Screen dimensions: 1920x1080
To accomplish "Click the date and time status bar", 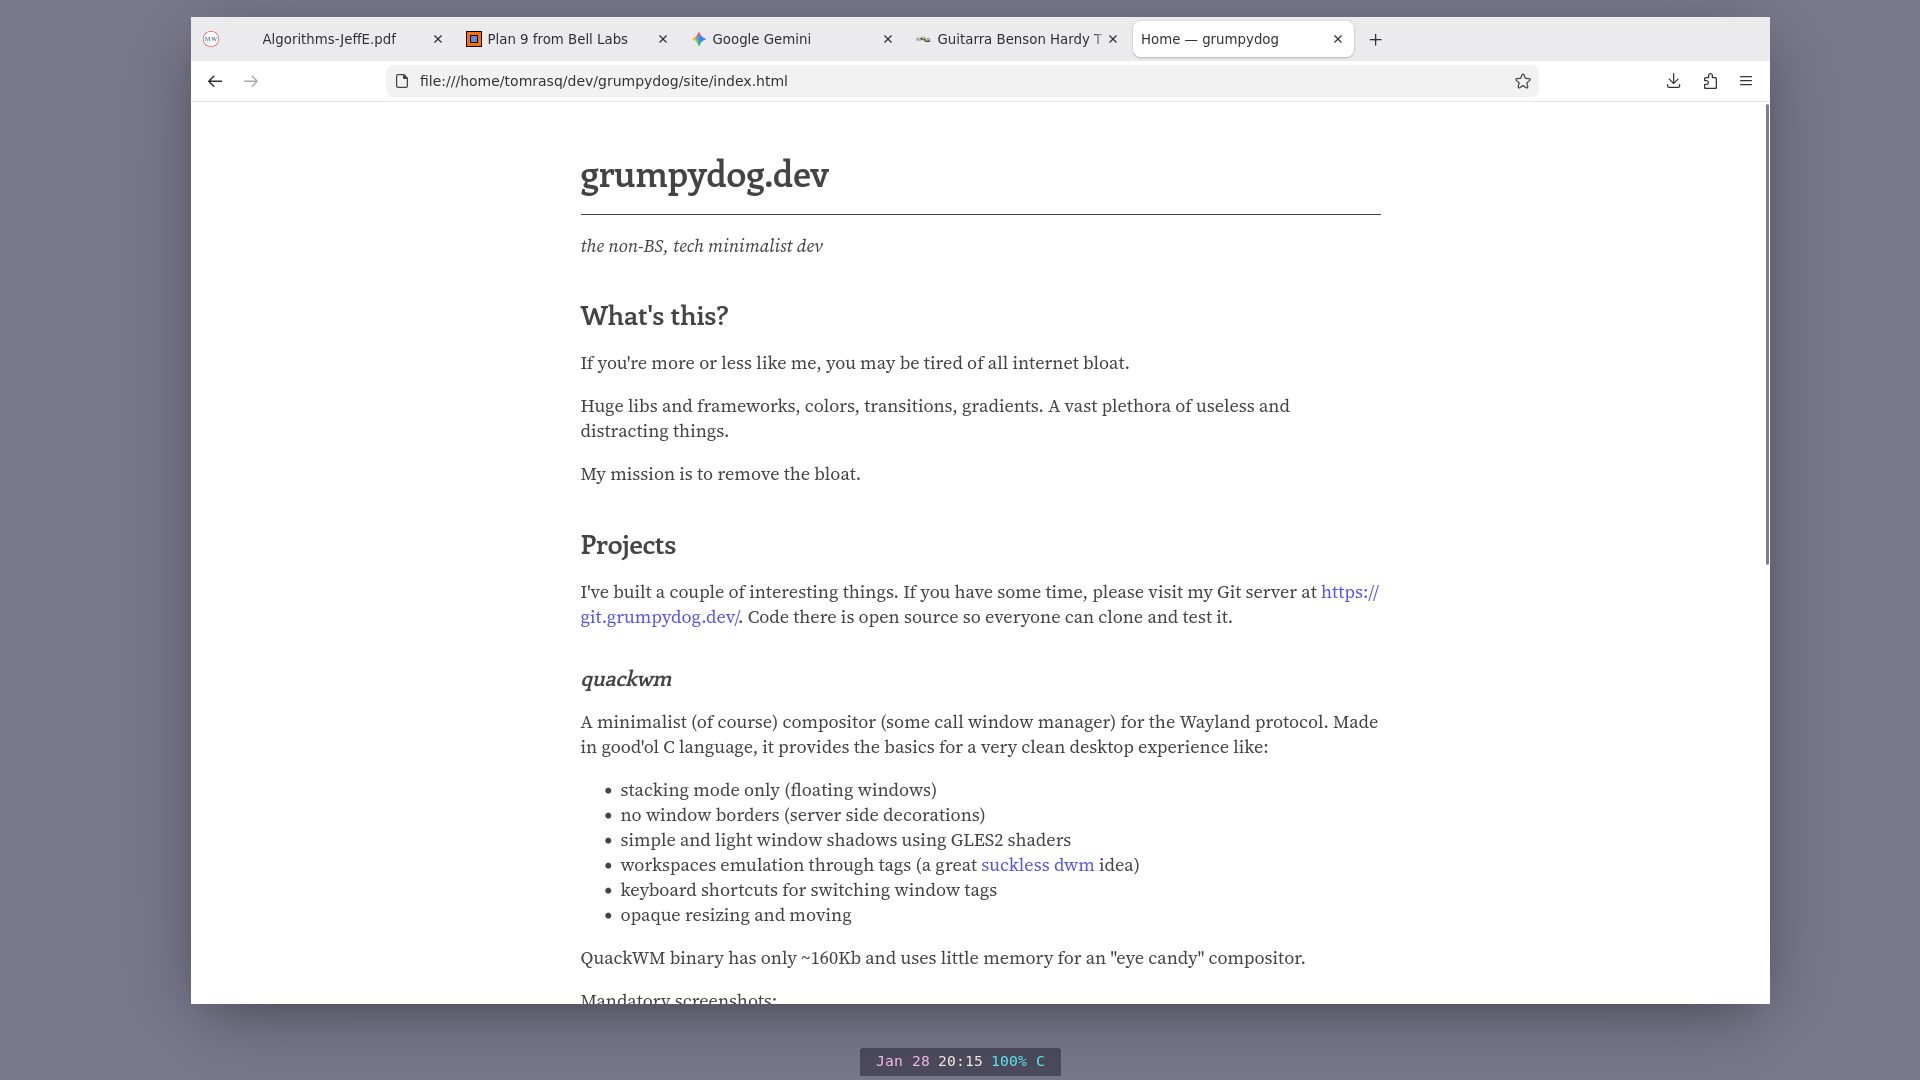I will click(x=959, y=1061).
